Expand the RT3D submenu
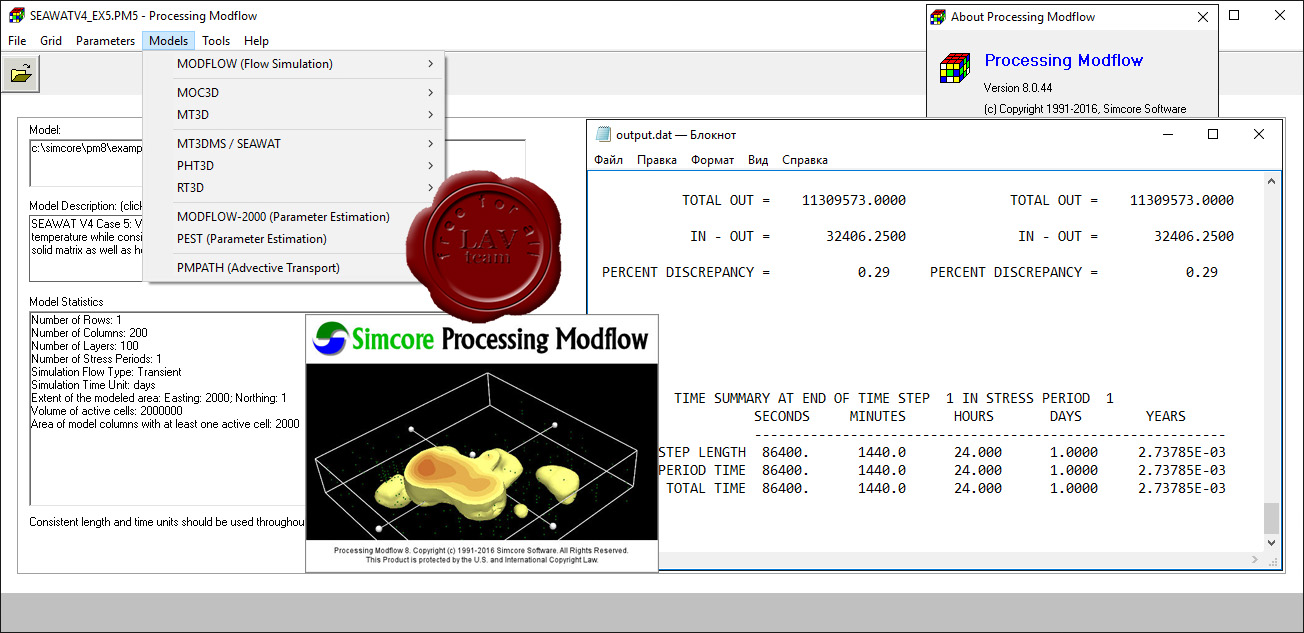 (x=294, y=188)
